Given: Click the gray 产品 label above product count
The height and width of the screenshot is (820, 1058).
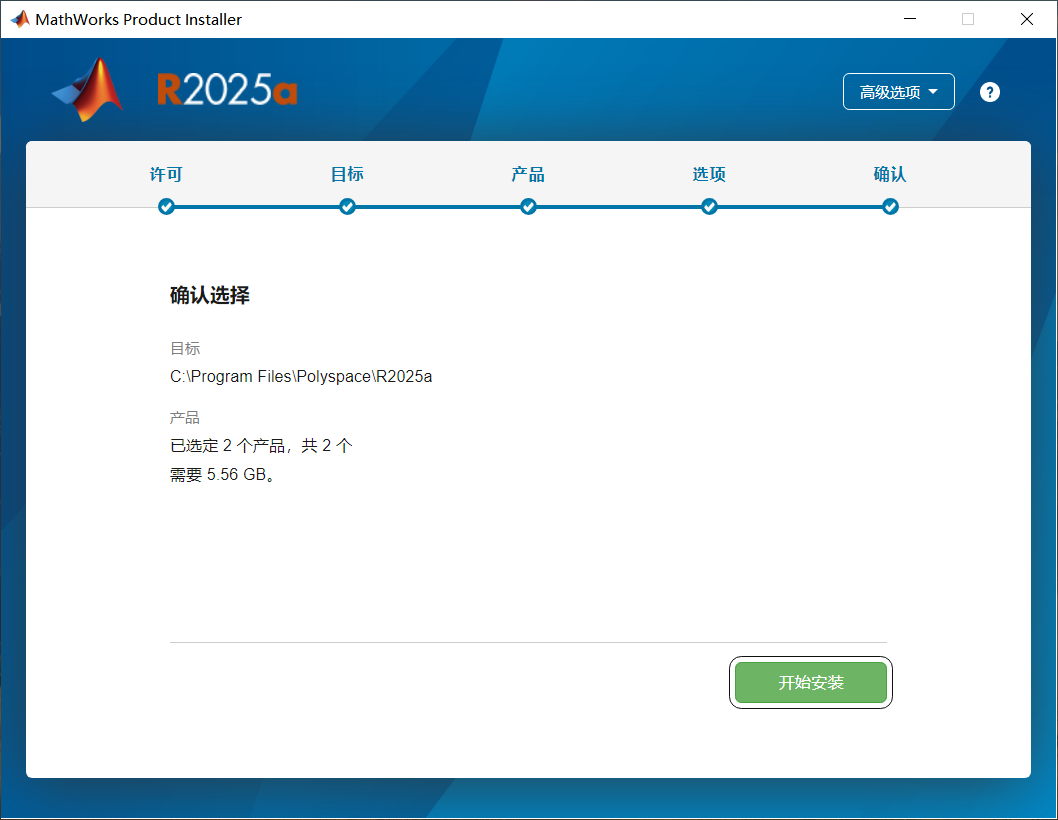Looking at the screenshot, I should (185, 418).
